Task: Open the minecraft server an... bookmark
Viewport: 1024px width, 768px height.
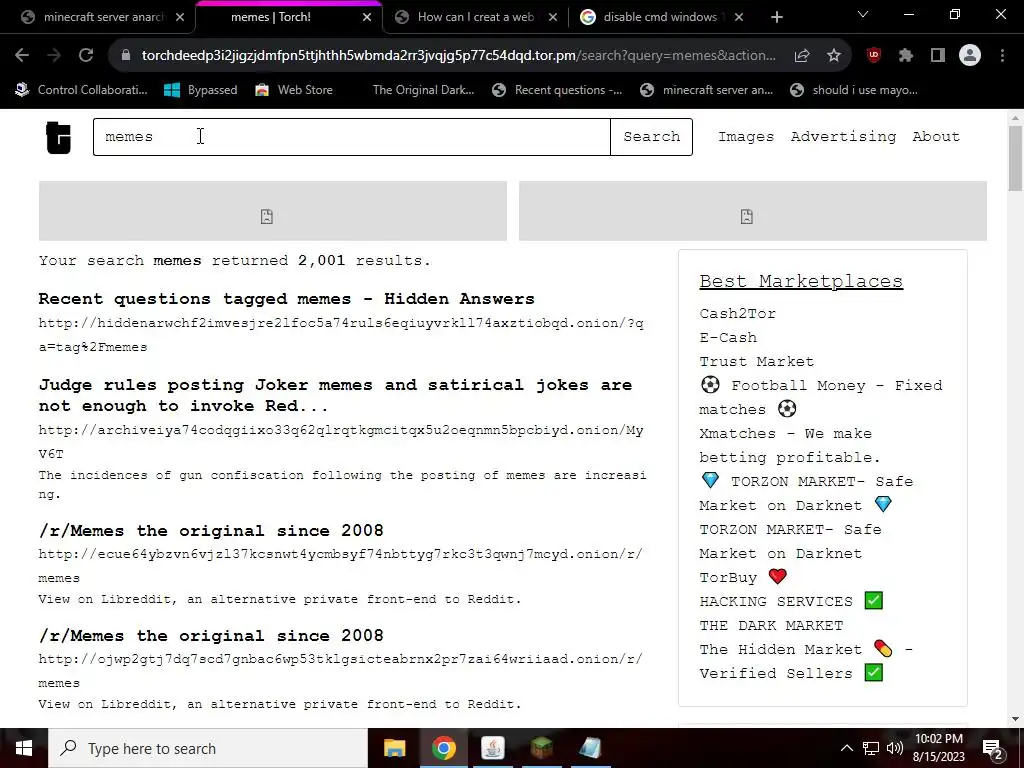Action: tap(707, 90)
